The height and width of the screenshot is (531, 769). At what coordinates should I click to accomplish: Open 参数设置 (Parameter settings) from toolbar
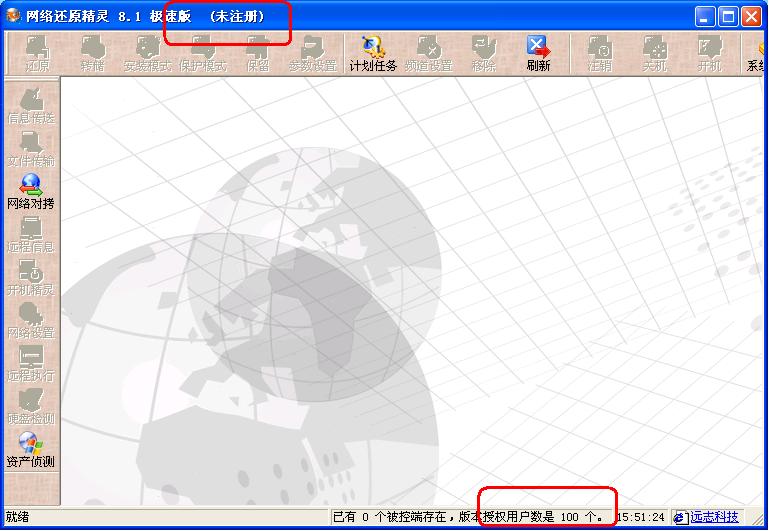click(x=313, y=54)
